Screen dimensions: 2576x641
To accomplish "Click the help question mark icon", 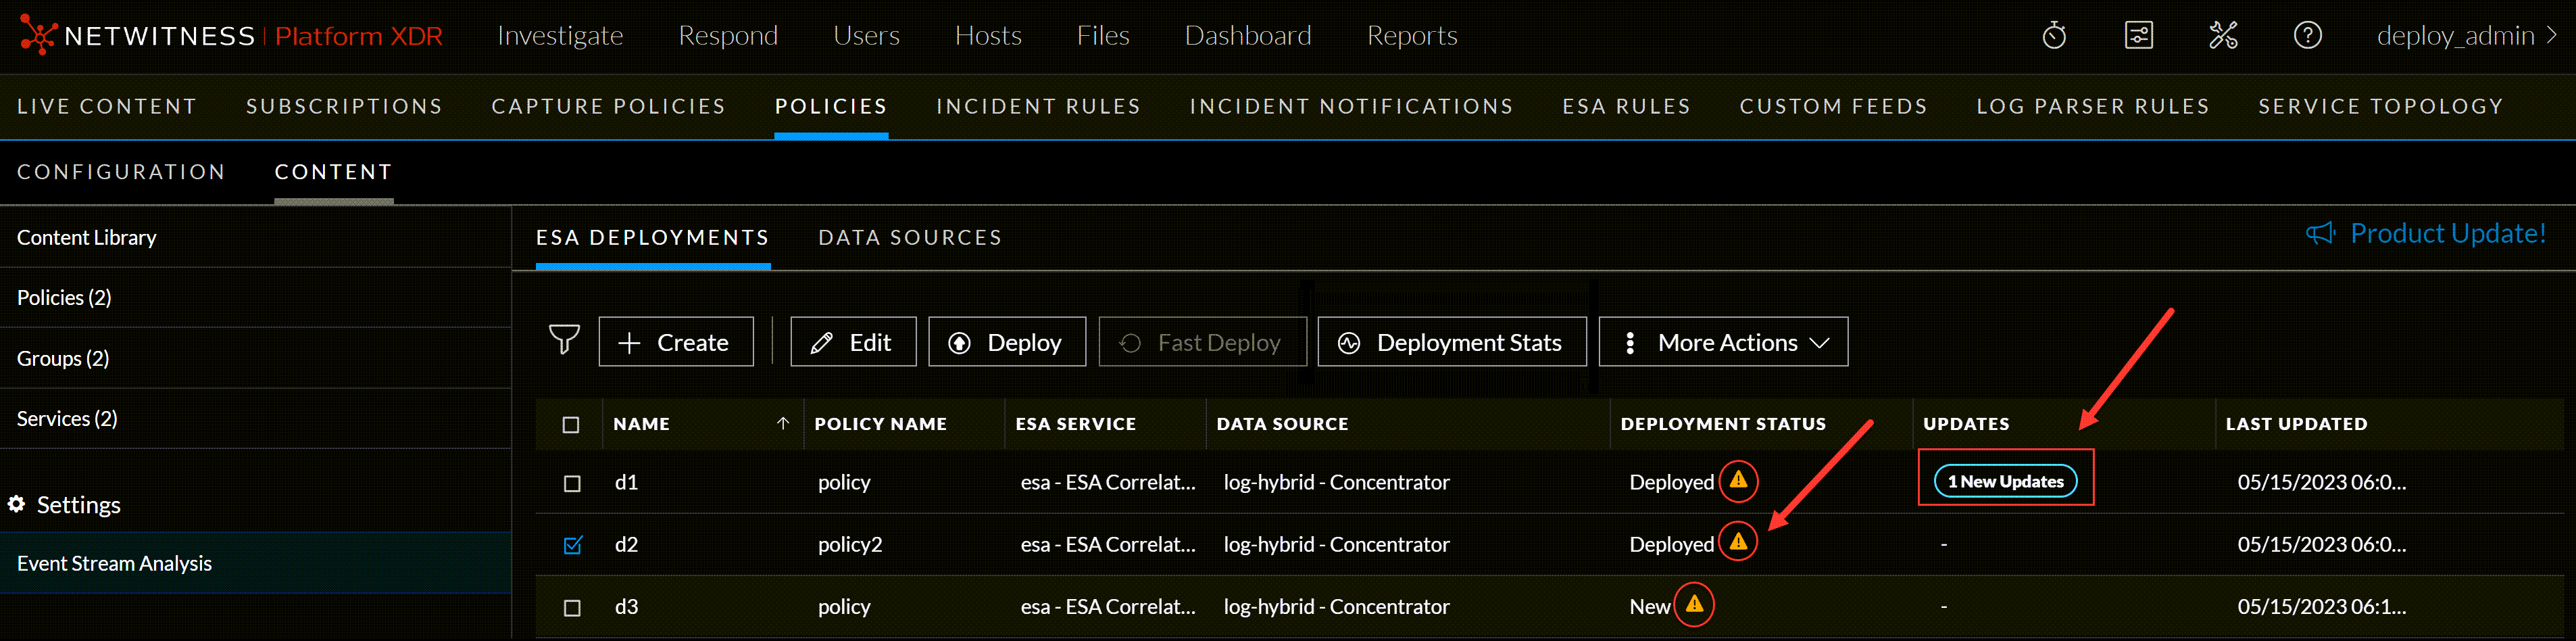I will (x=2307, y=35).
